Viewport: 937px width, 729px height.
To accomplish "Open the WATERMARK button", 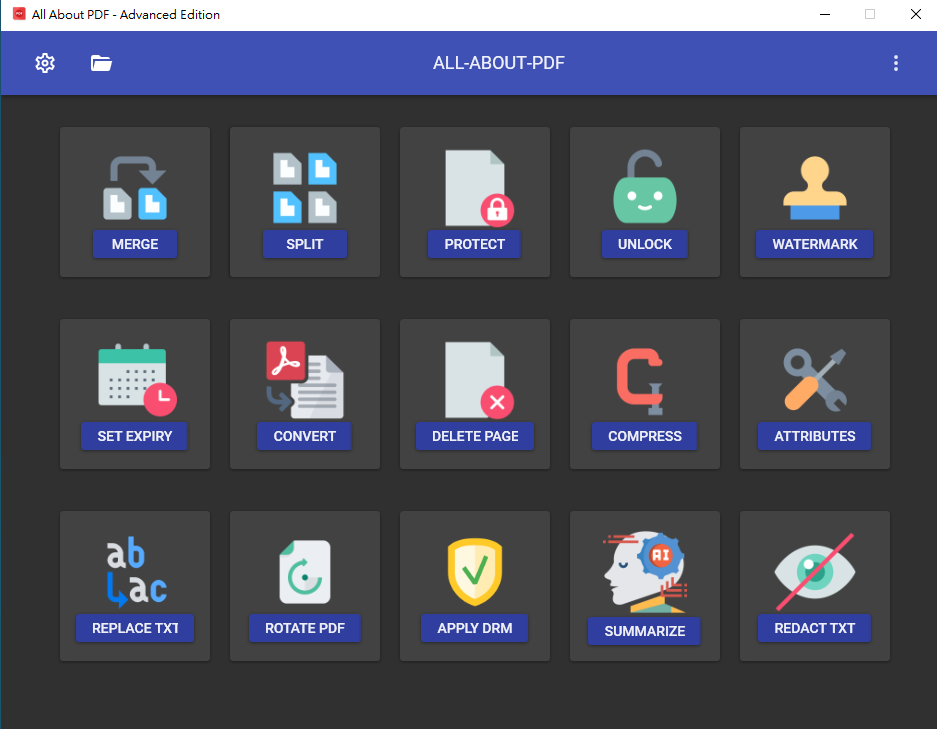I will pos(814,244).
